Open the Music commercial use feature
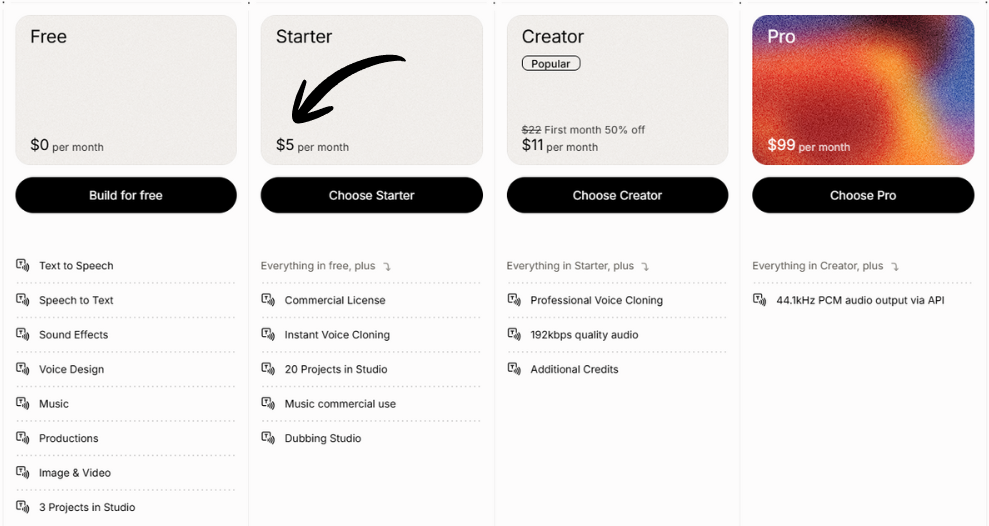 [x=340, y=404]
